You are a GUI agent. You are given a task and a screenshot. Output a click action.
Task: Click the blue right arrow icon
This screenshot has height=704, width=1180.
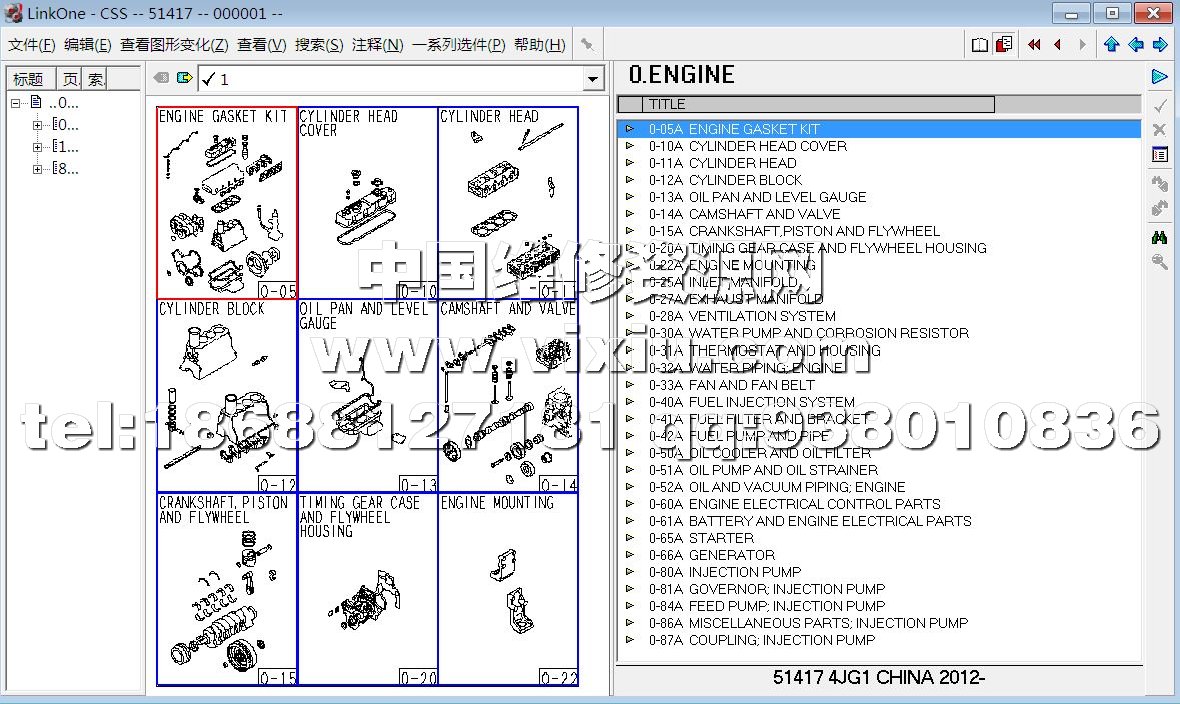point(1160,45)
